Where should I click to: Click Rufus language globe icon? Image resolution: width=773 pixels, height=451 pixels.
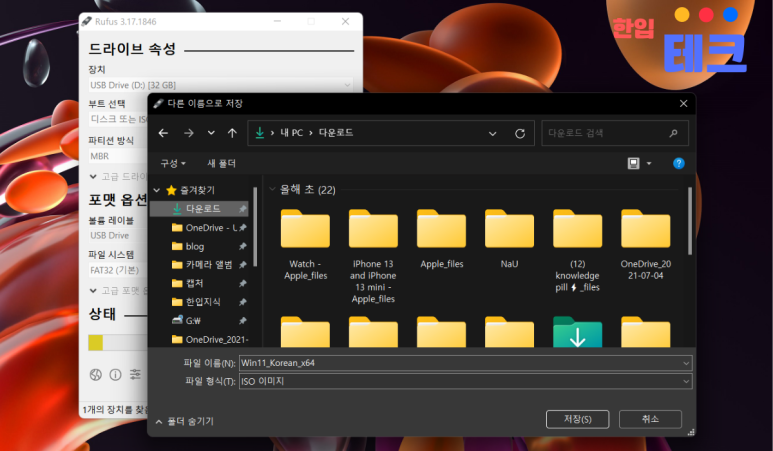[96, 375]
